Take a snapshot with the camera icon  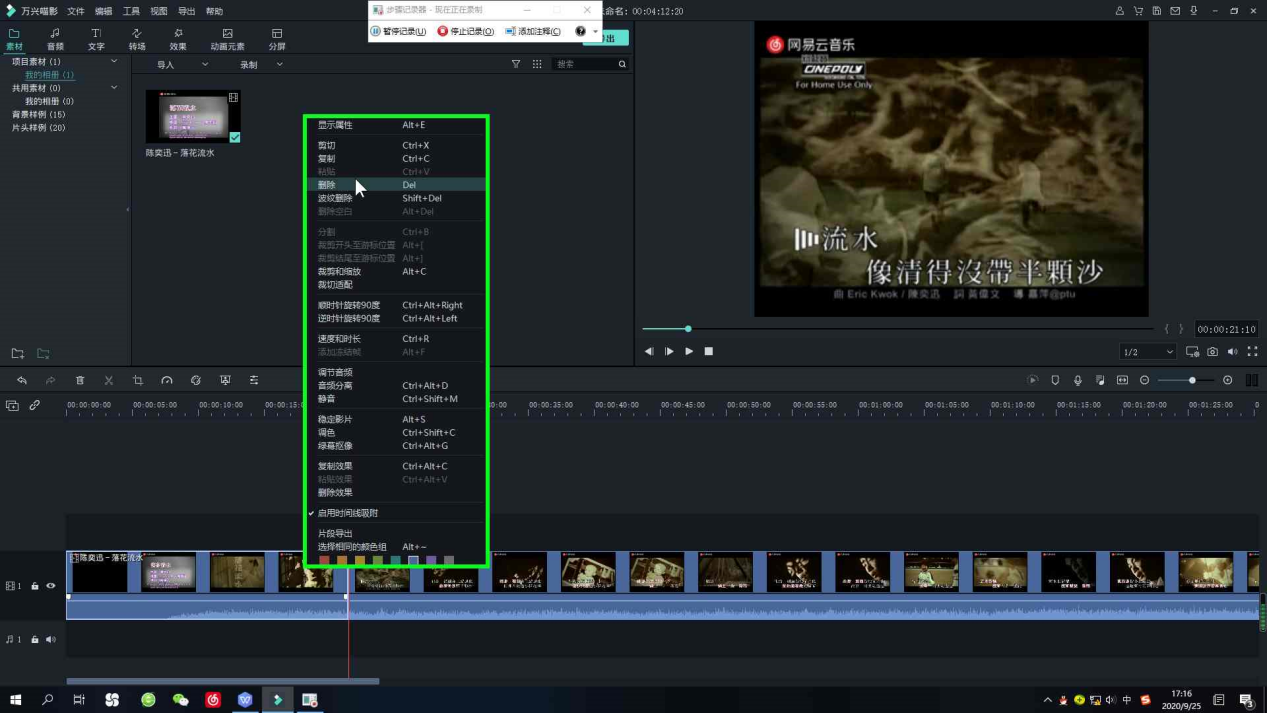click(1212, 352)
